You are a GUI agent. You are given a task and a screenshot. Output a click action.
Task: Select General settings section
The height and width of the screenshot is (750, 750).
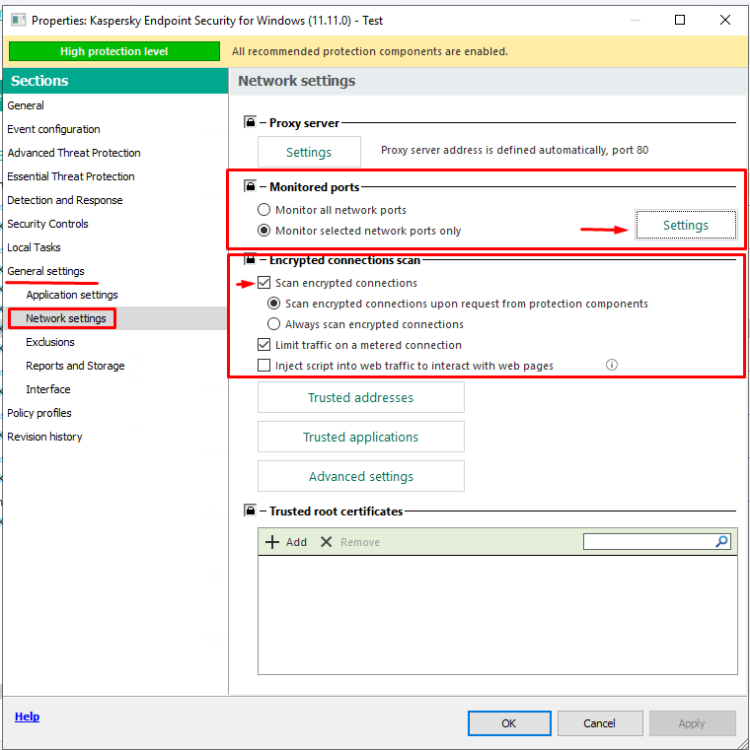point(45,271)
